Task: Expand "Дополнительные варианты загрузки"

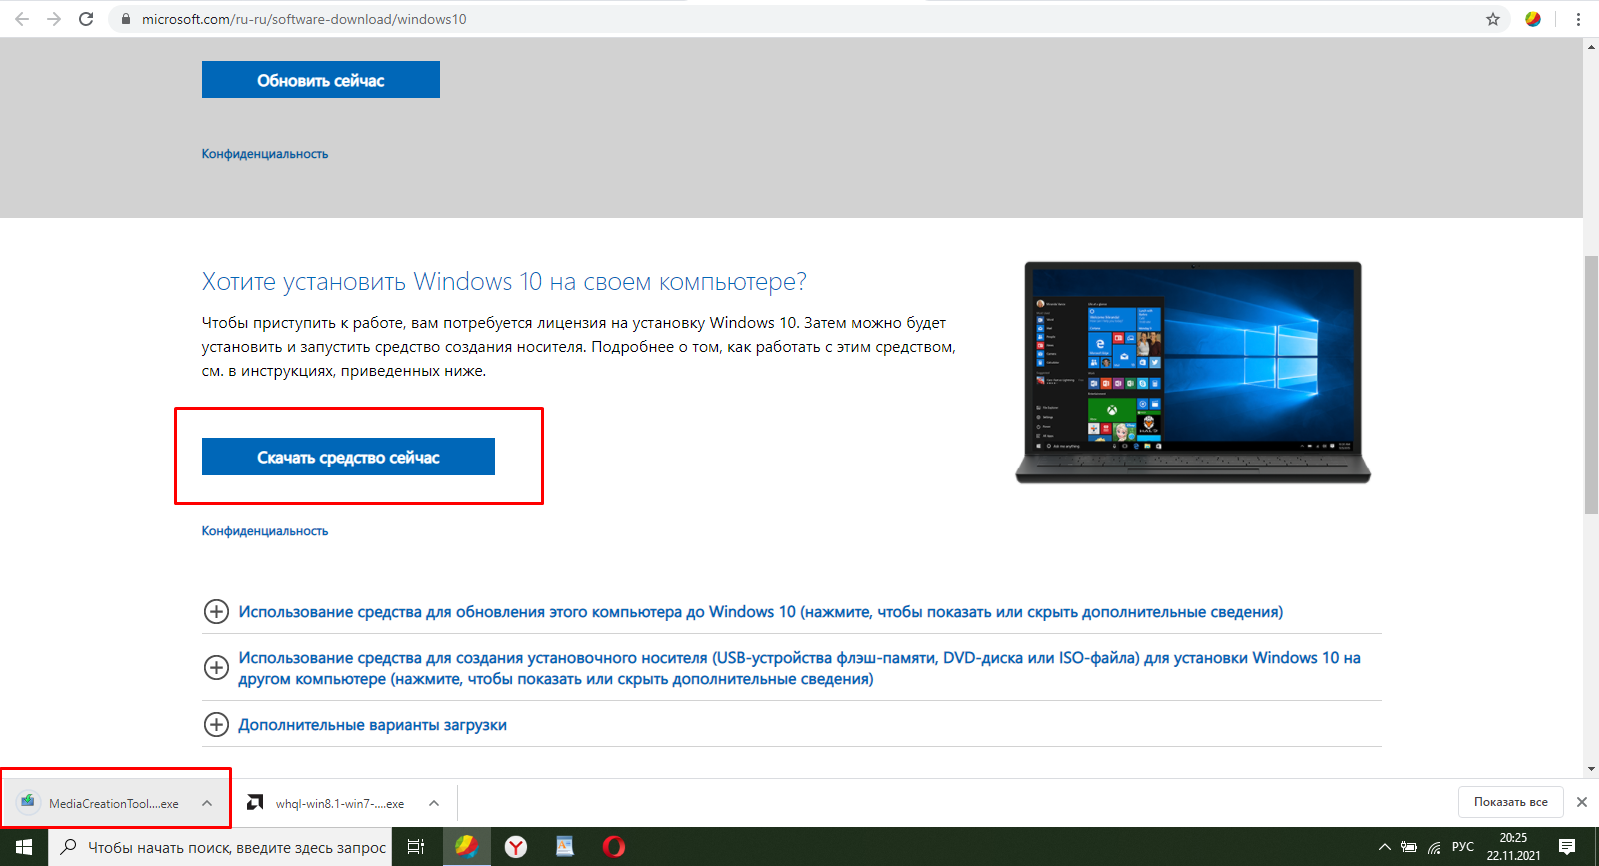Action: coord(216,724)
